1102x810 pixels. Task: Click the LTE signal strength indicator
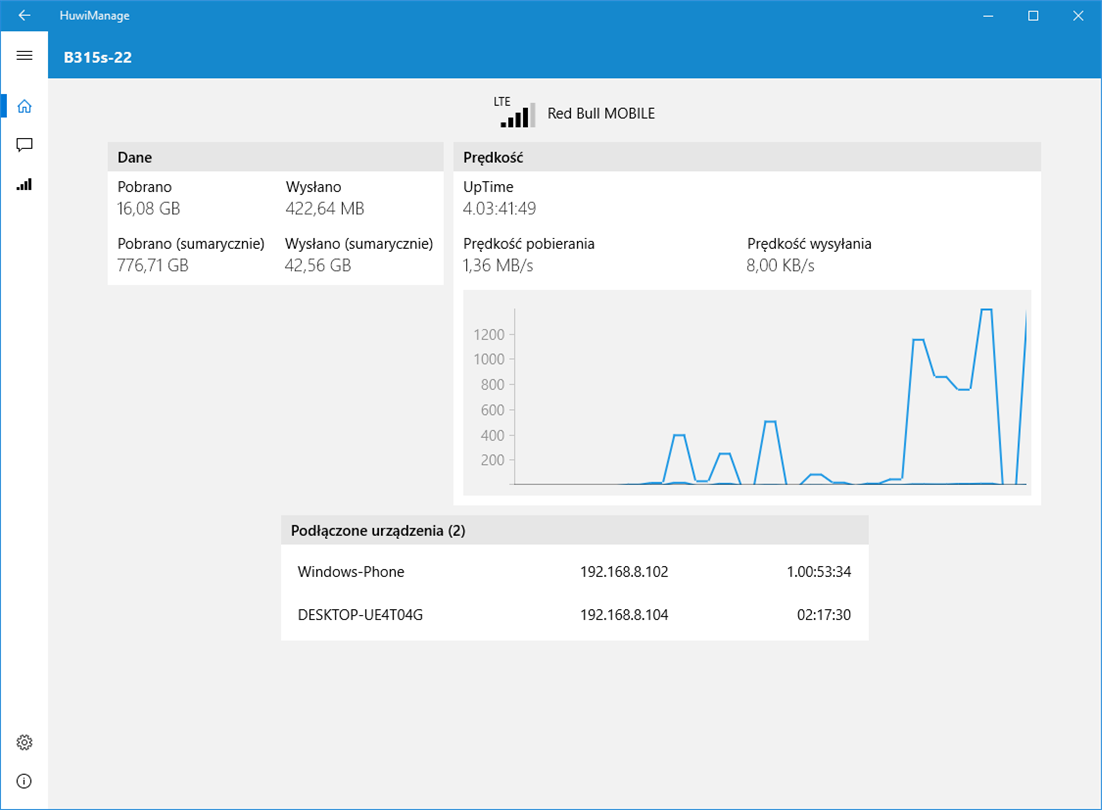click(515, 112)
